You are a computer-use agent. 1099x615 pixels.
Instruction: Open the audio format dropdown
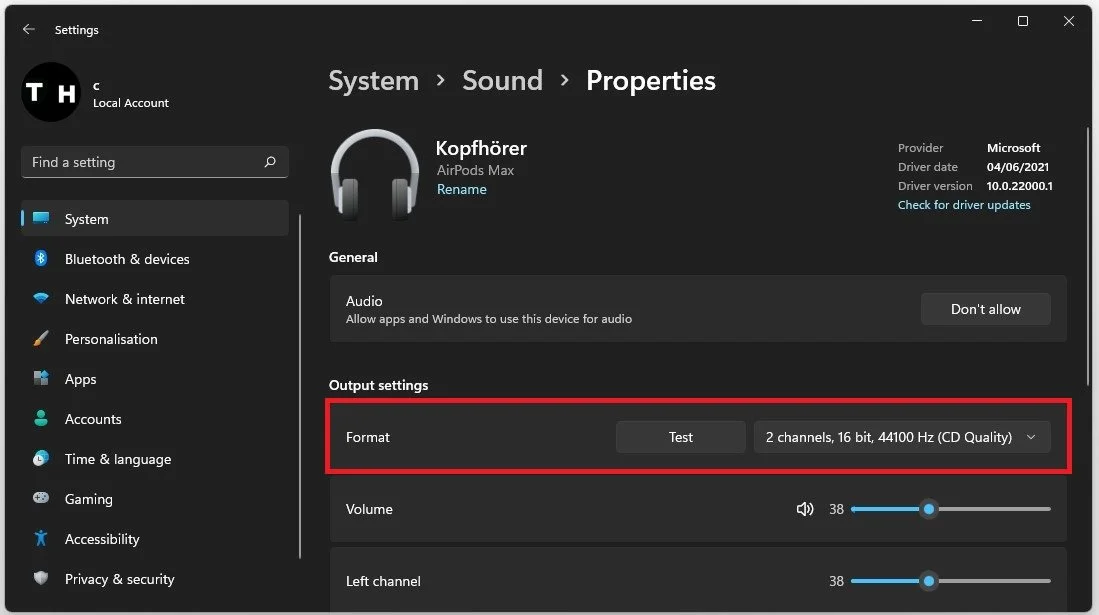pos(902,436)
